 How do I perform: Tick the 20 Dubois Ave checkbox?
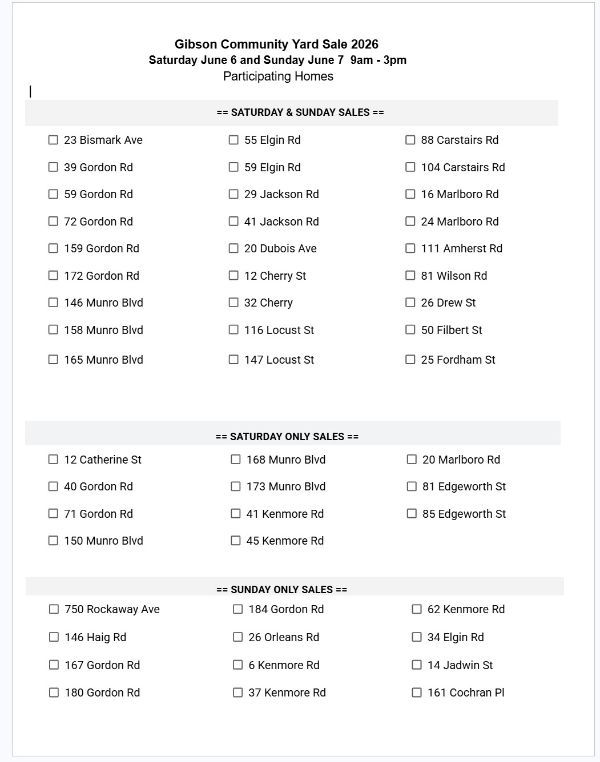click(x=234, y=248)
